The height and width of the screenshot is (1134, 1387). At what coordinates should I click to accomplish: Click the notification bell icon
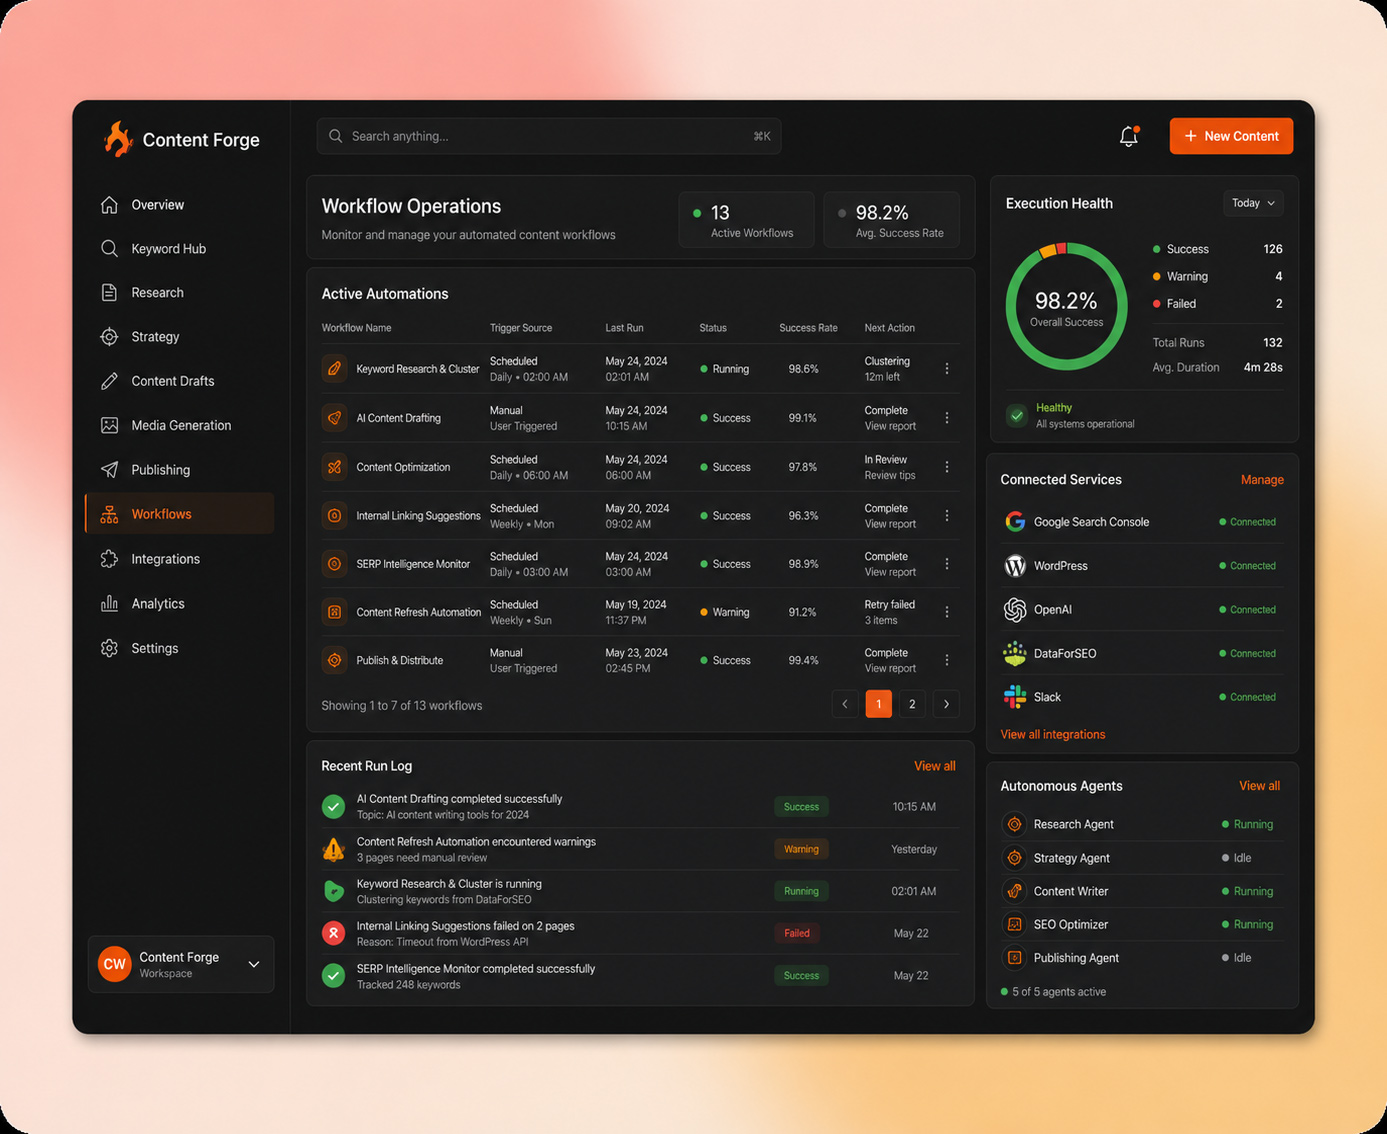(1129, 136)
